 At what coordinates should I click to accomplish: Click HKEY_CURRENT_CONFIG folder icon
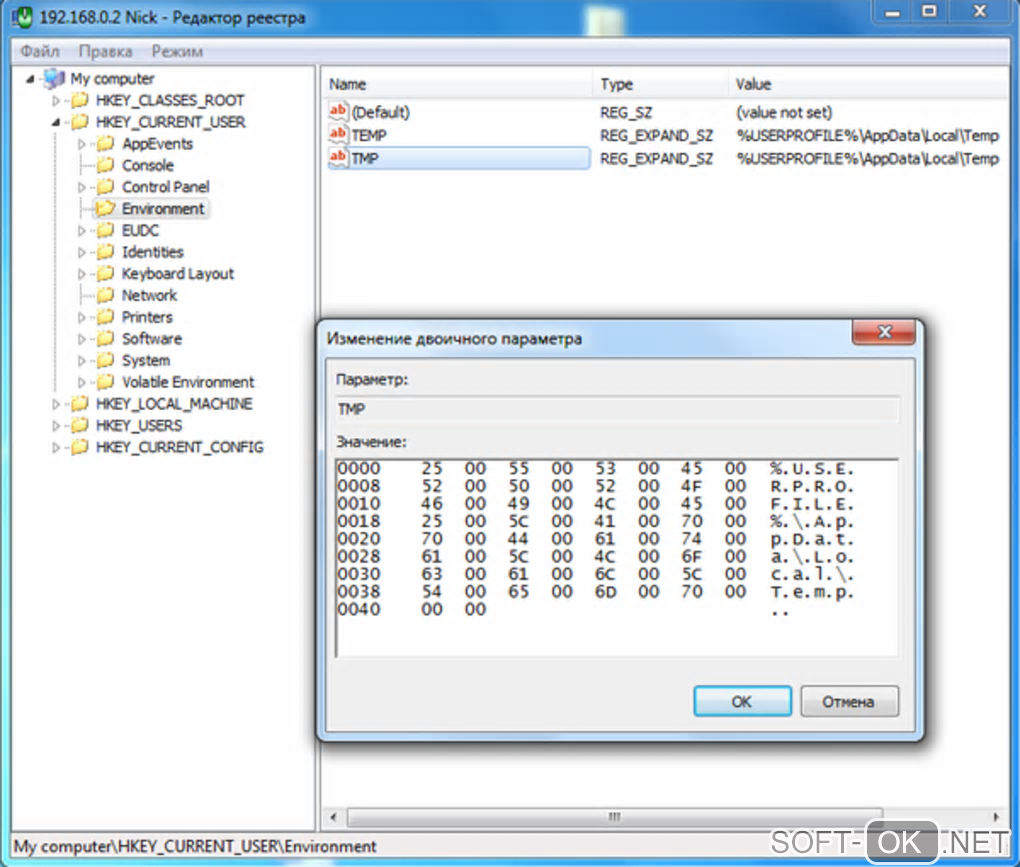[x=79, y=447]
